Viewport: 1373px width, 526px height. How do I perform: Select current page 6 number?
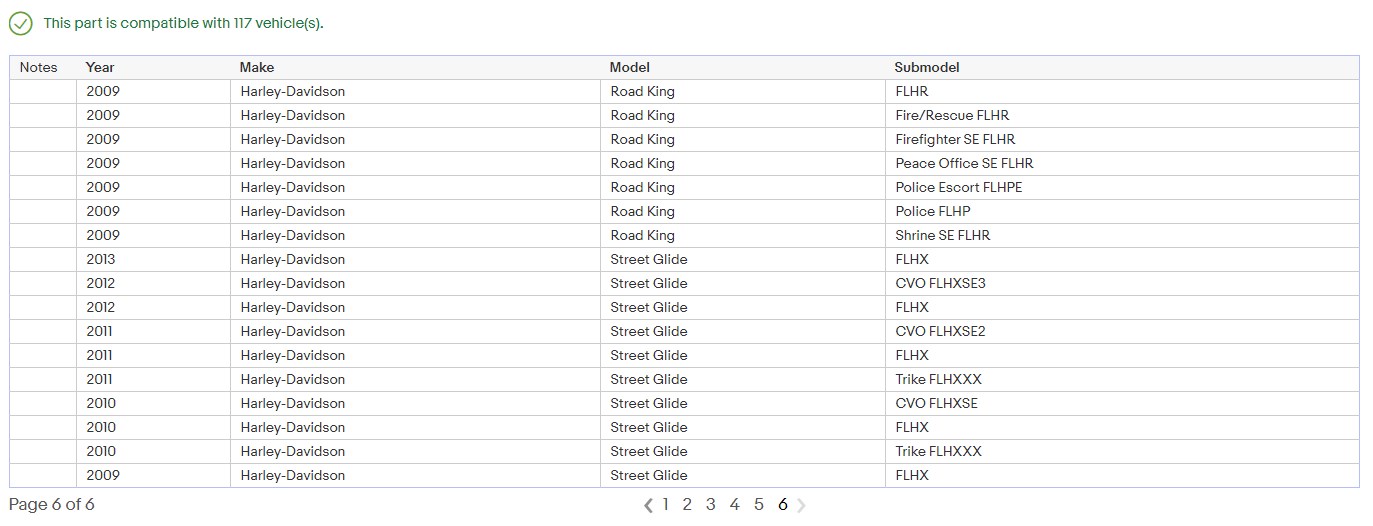782,504
